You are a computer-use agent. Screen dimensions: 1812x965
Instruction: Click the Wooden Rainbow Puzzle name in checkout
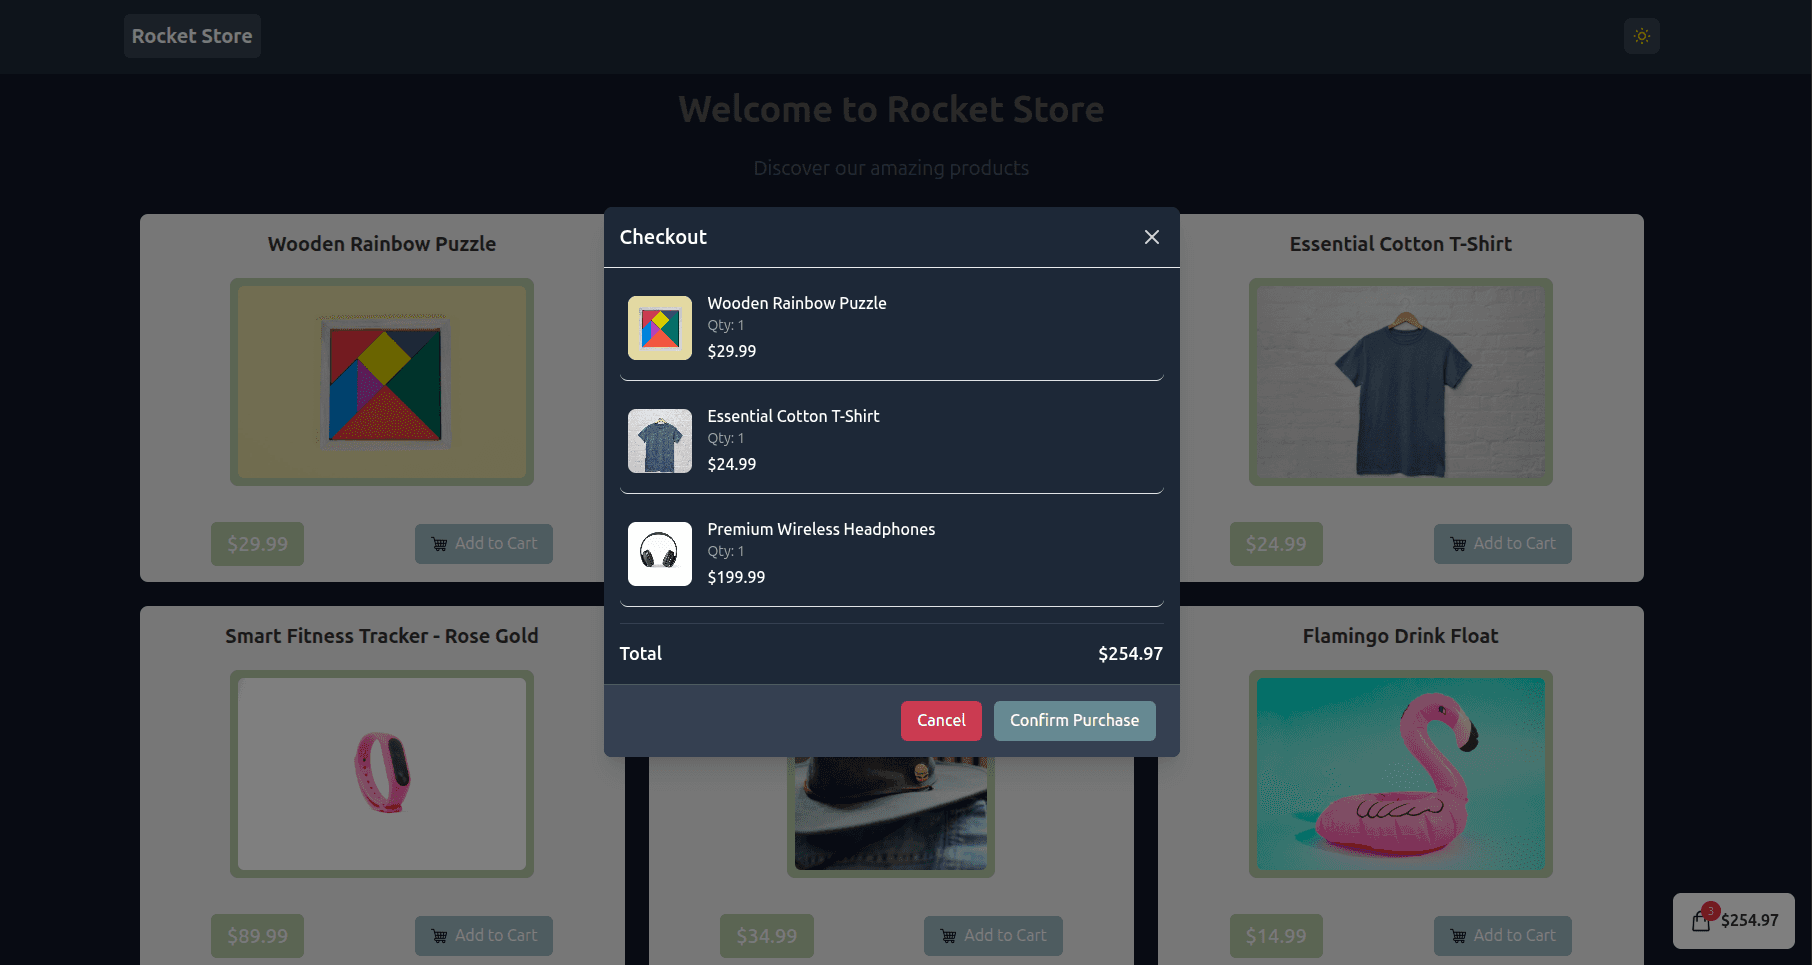click(797, 303)
